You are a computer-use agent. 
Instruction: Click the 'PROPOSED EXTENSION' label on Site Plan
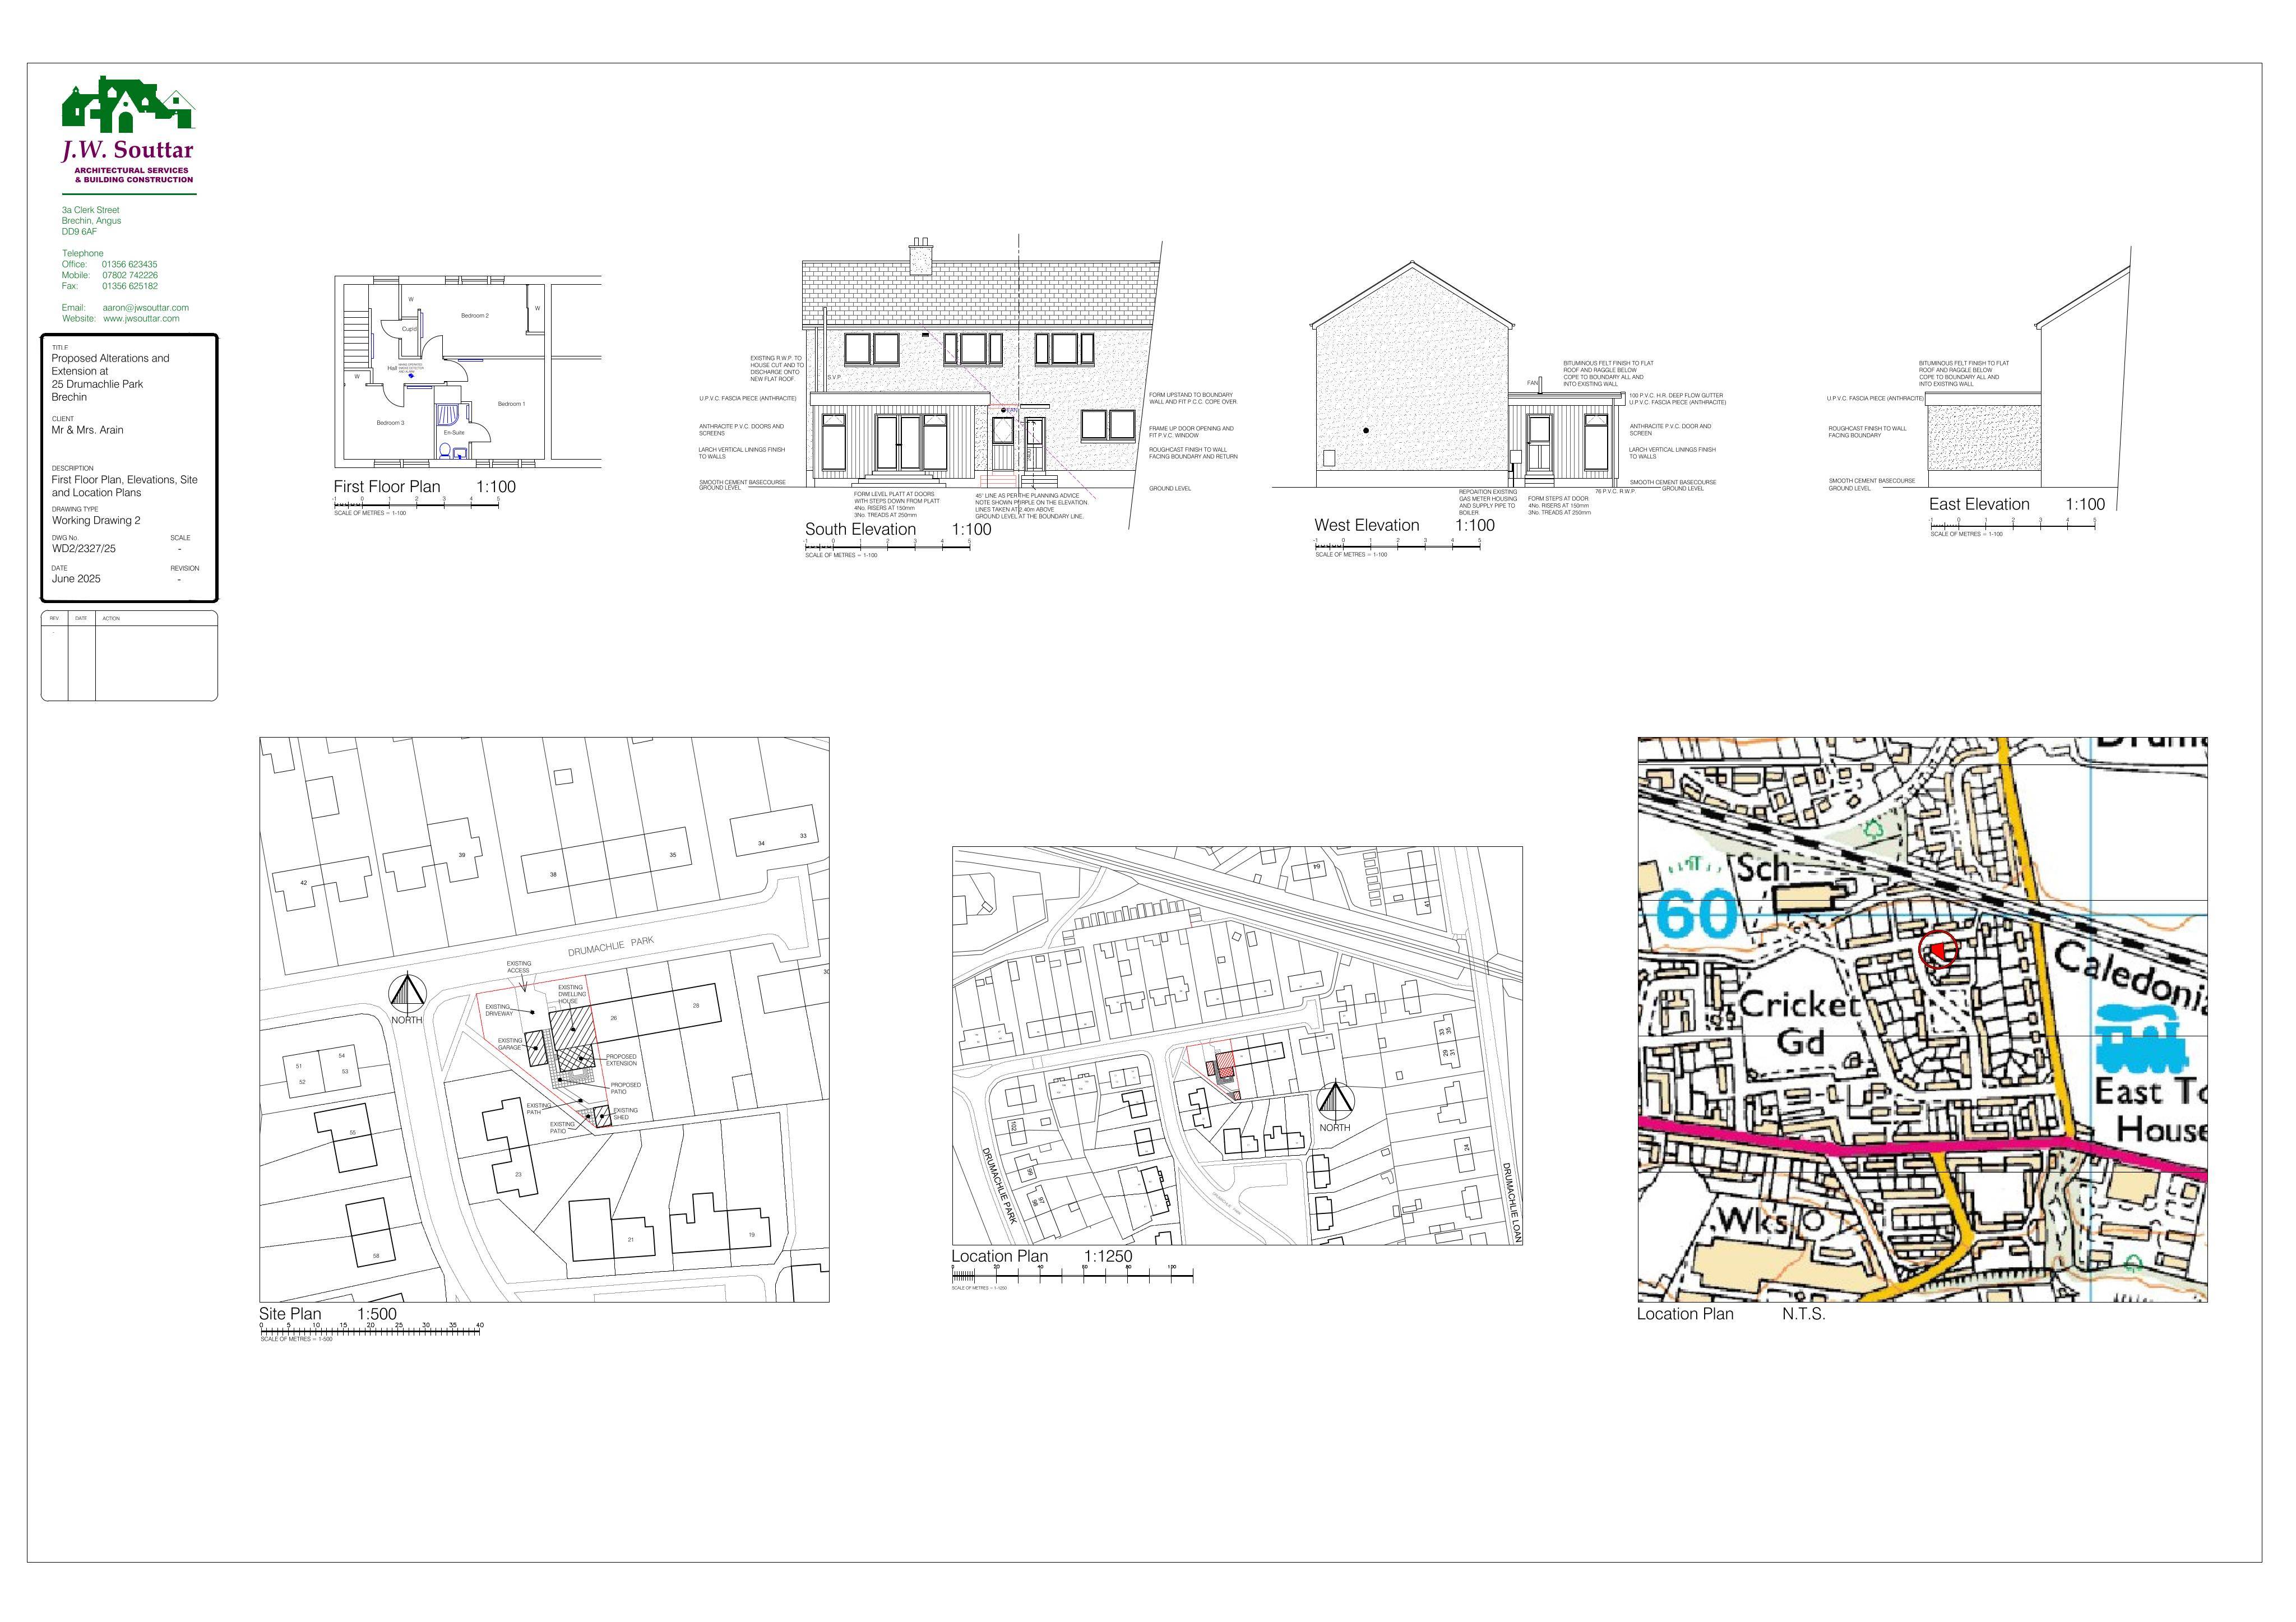(x=621, y=1060)
